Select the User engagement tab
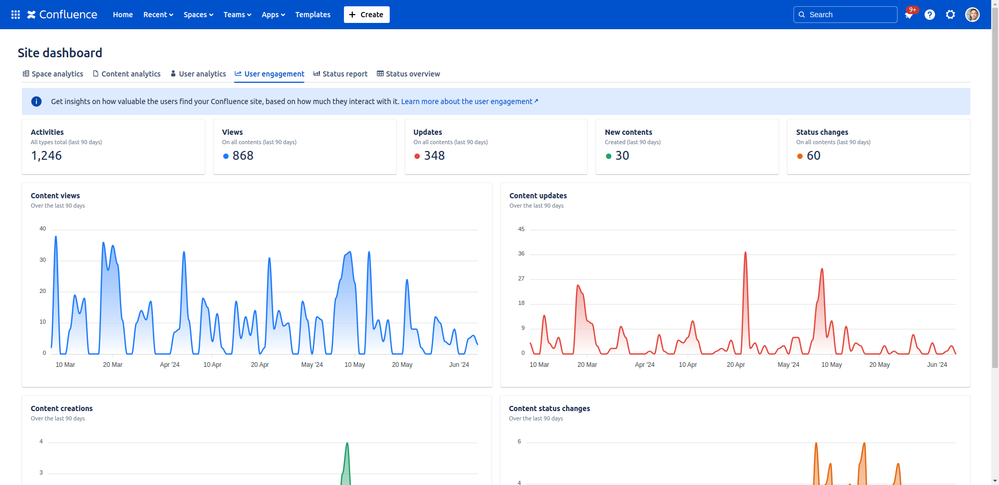The height and width of the screenshot is (485, 999). tap(270, 74)
